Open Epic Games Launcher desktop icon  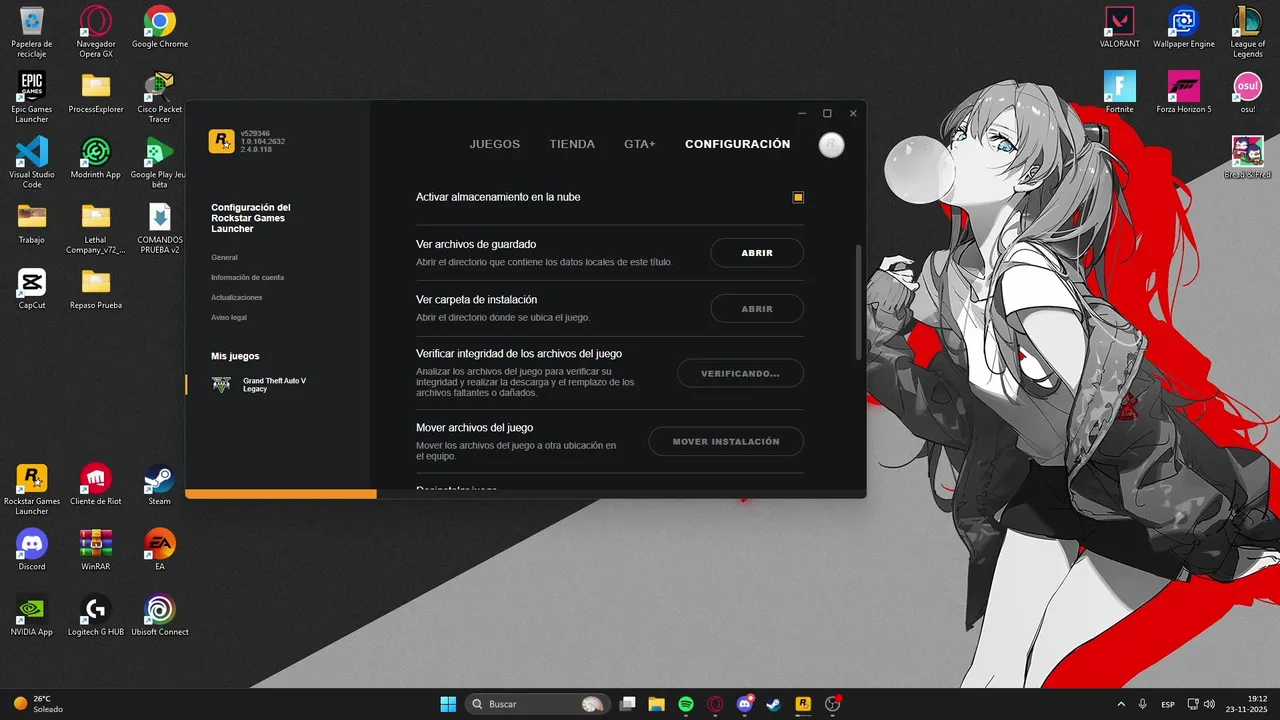point(32,97)
